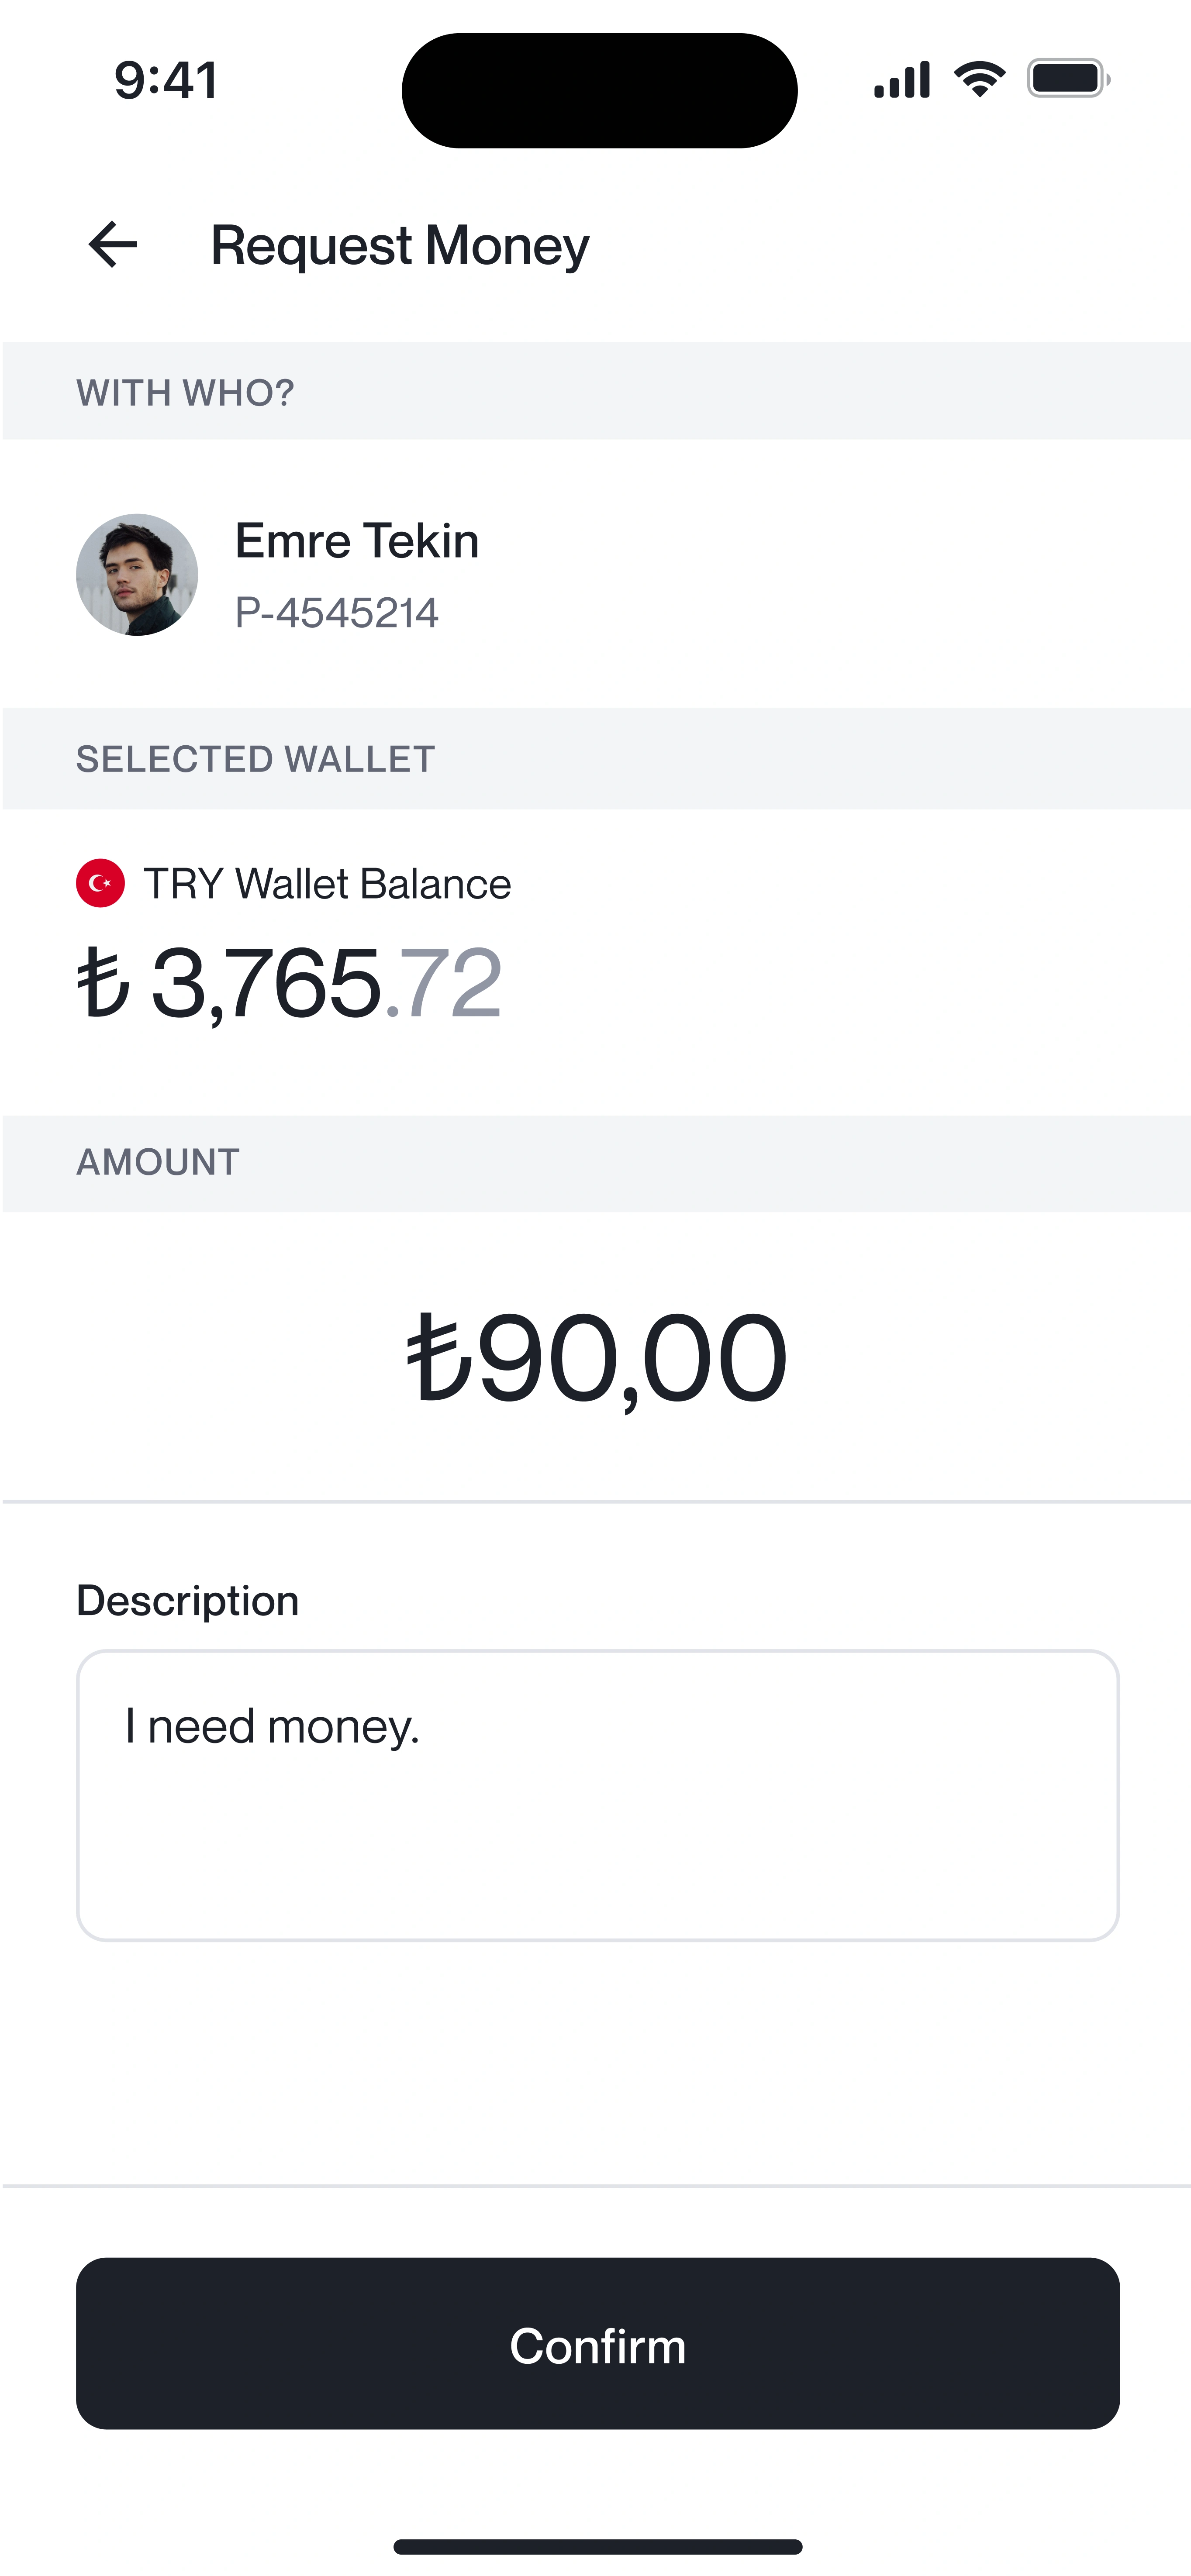The width and height of the screenshot is (1191, 2576).
Task: Click the Request Money page title
Action: (400, 246)
